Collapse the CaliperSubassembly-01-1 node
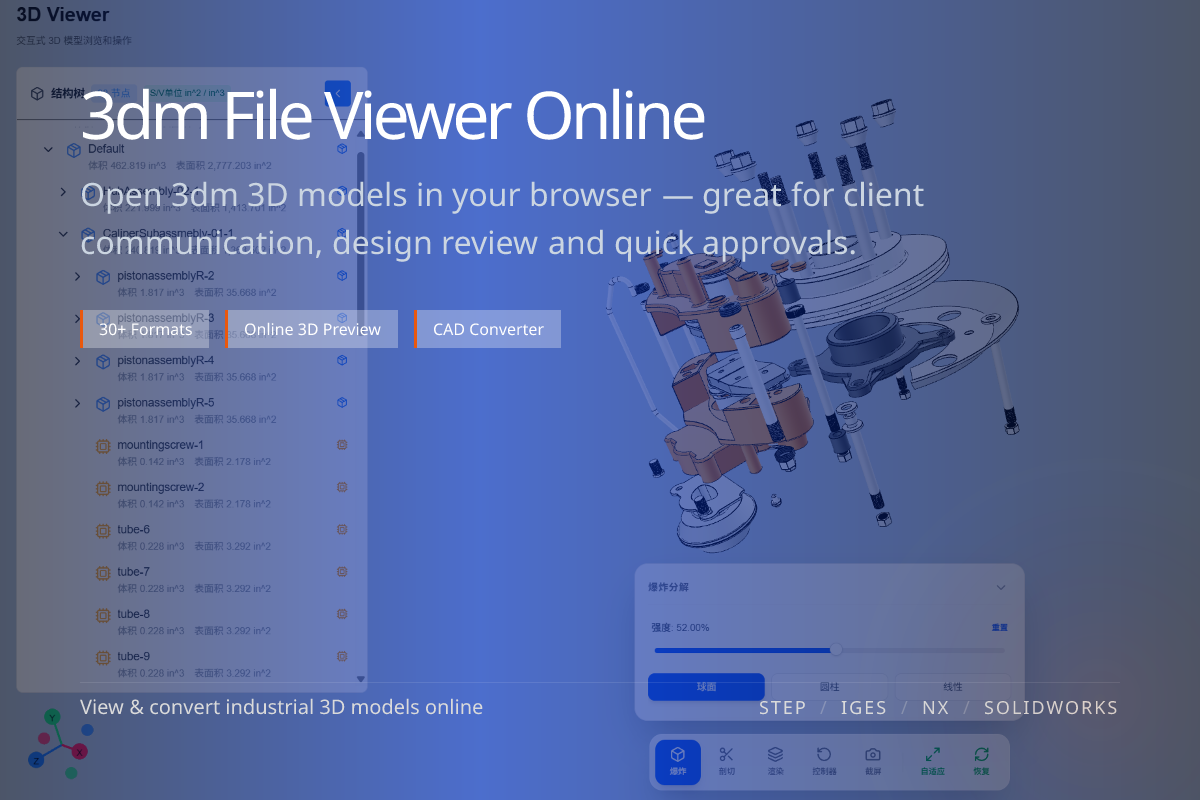 coord(63,234)
